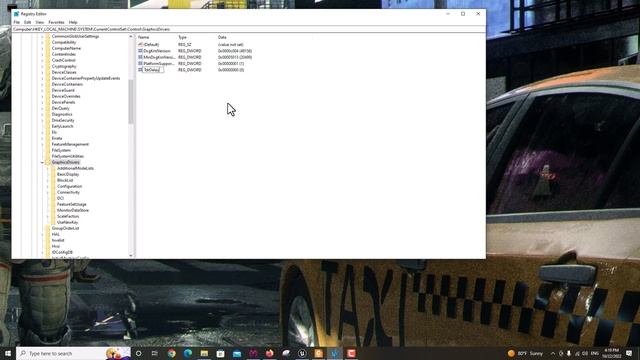Click the tree pane scroll down arrow
This screenshot has width=640, height=360.
(131, 256)
